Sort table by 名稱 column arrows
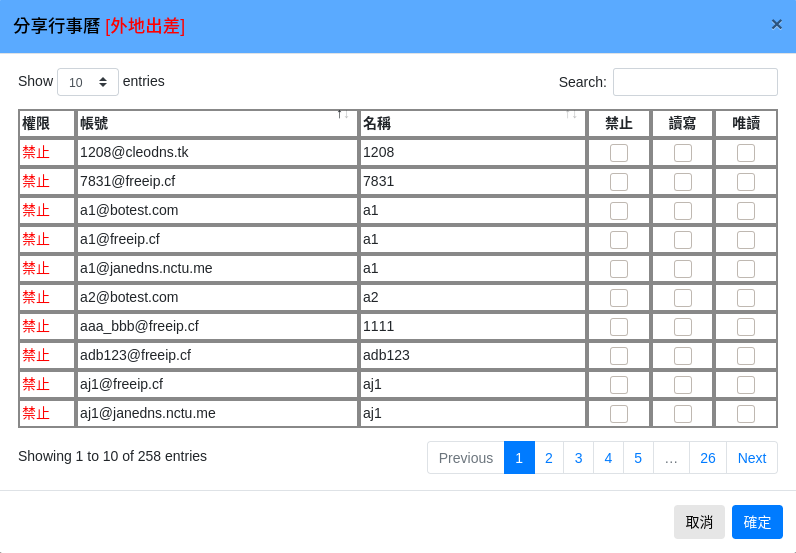This screenshot has height=553, width=796. tap(570, 114)
